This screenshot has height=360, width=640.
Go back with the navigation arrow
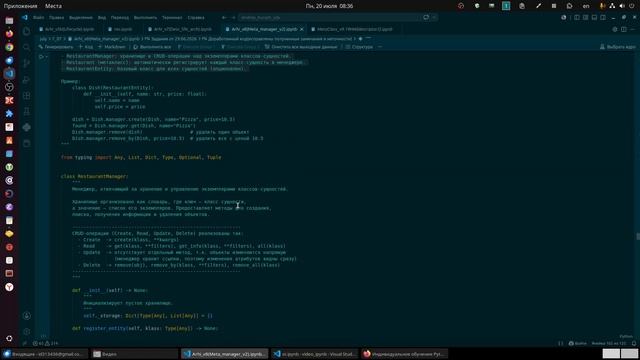224,18
